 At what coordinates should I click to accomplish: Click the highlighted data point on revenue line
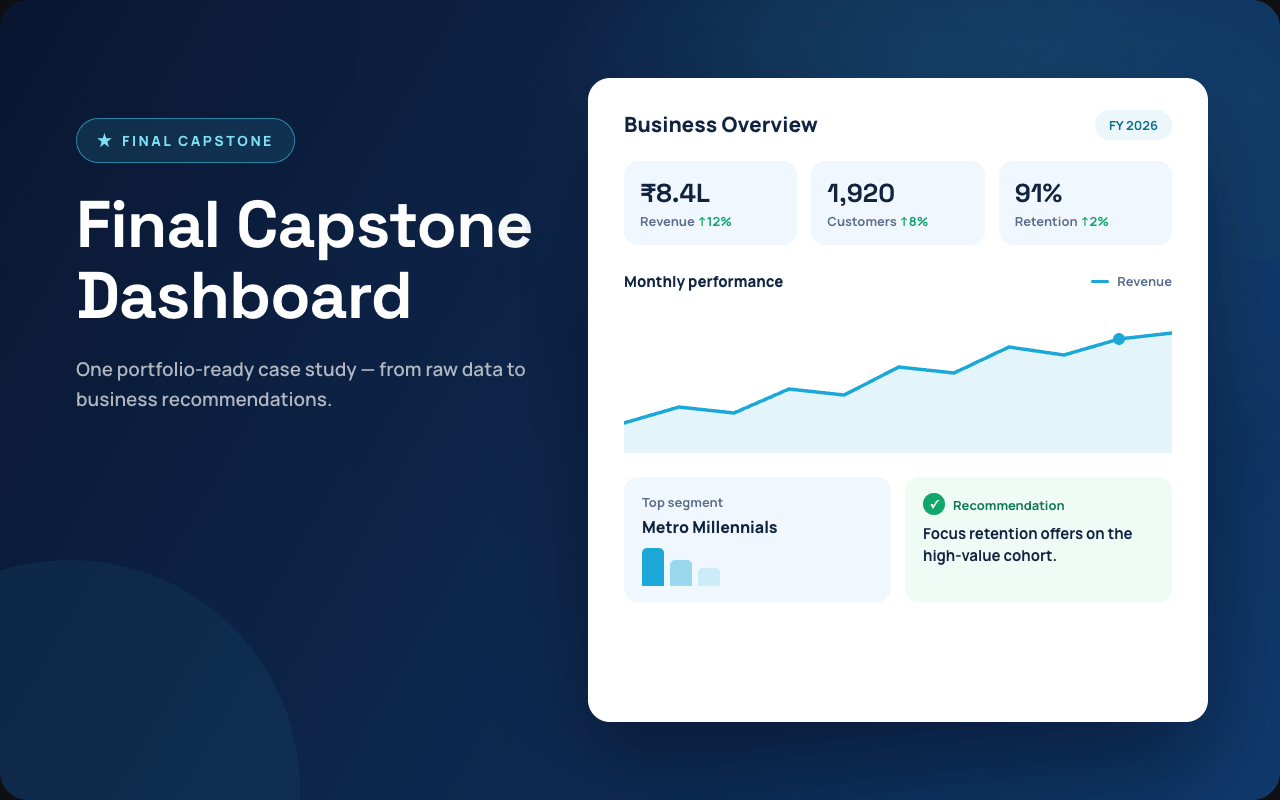[x=1119, y=339]
